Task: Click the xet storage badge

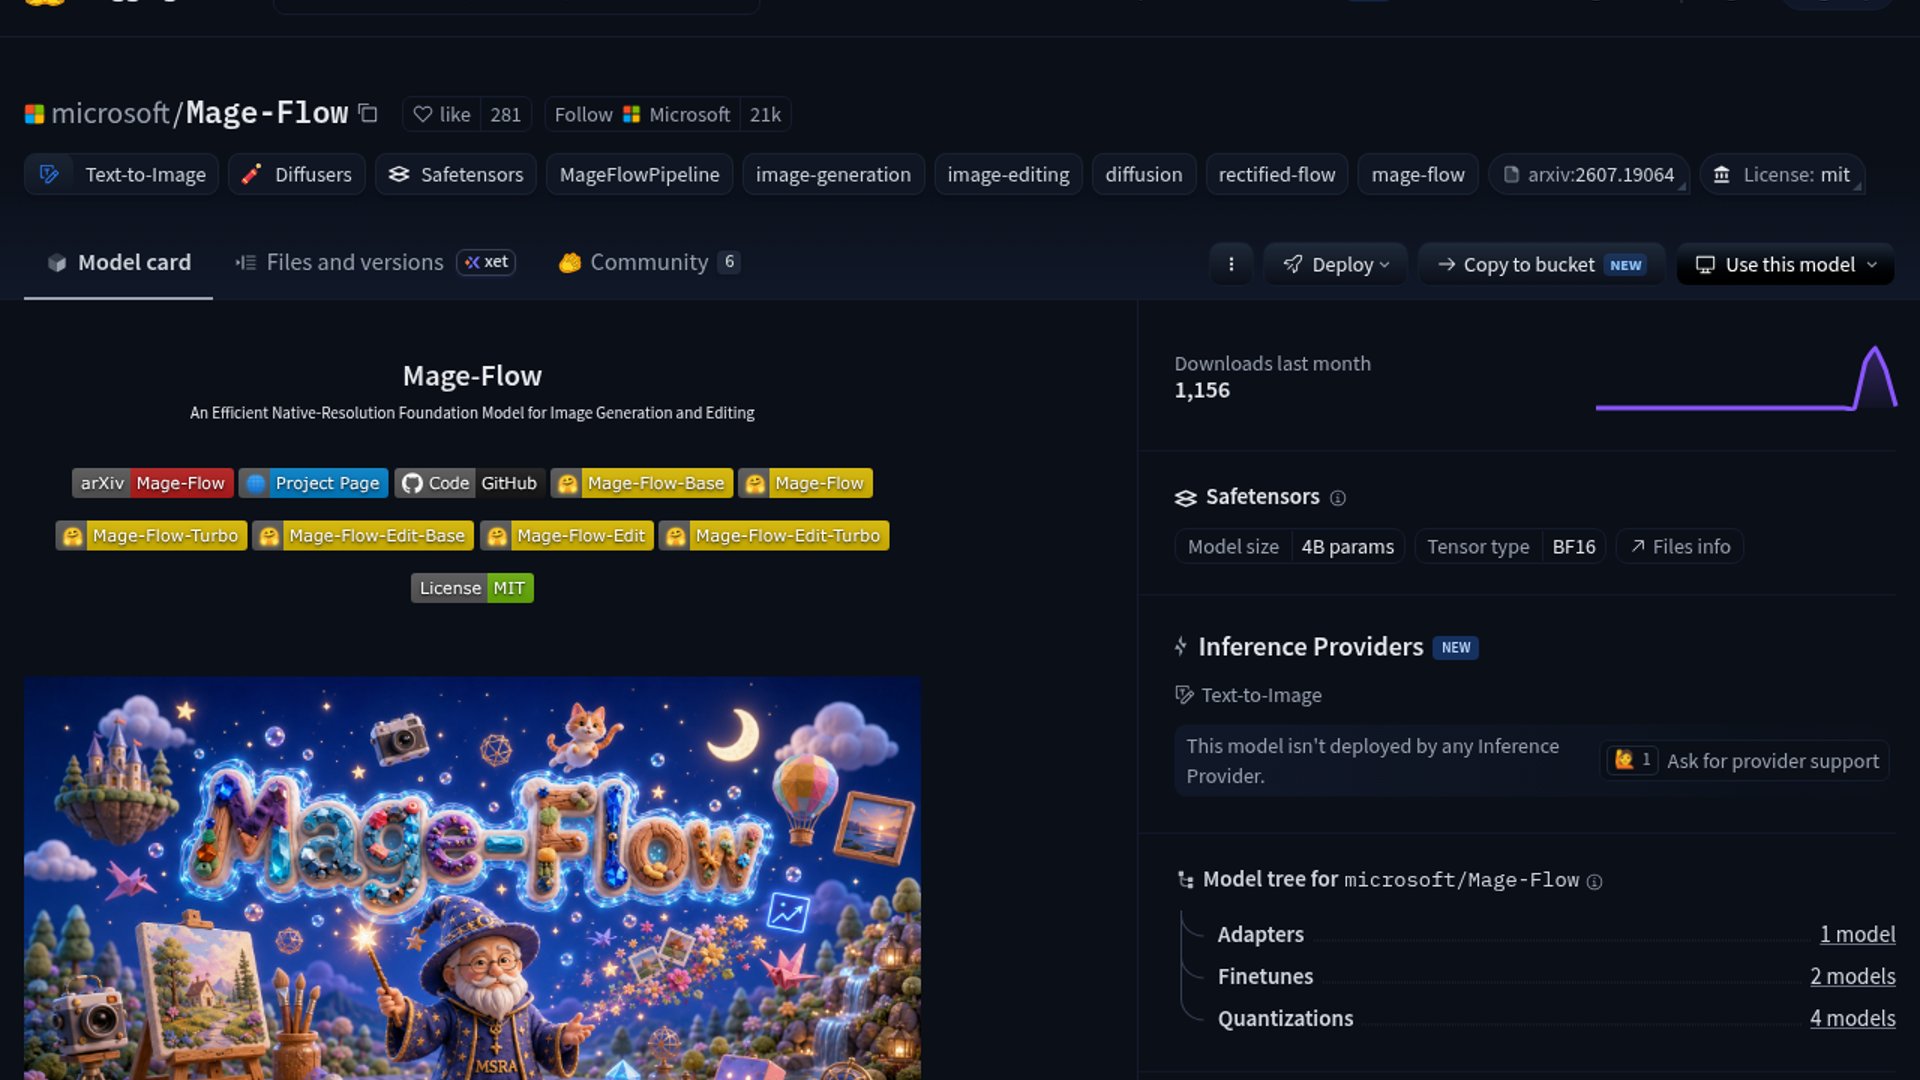Action: point(486,262)
